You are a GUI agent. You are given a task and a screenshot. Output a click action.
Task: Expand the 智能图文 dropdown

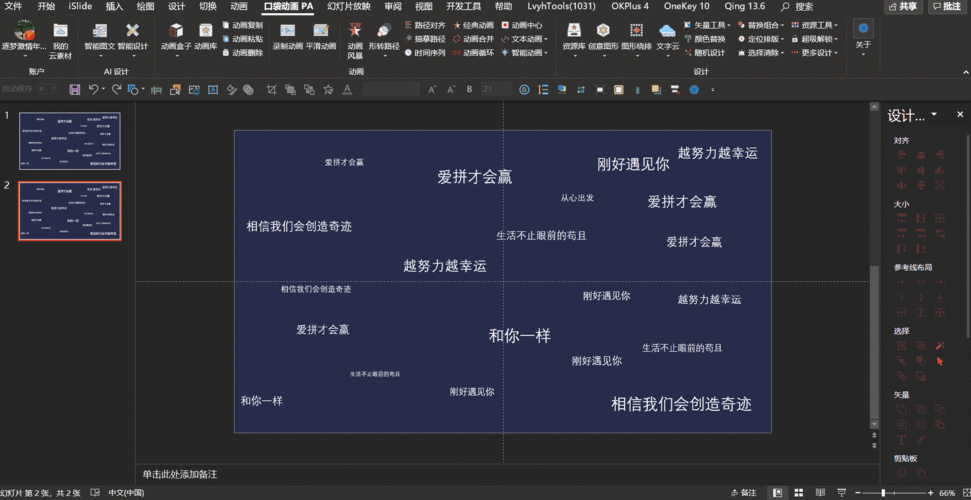click(100, 55)
